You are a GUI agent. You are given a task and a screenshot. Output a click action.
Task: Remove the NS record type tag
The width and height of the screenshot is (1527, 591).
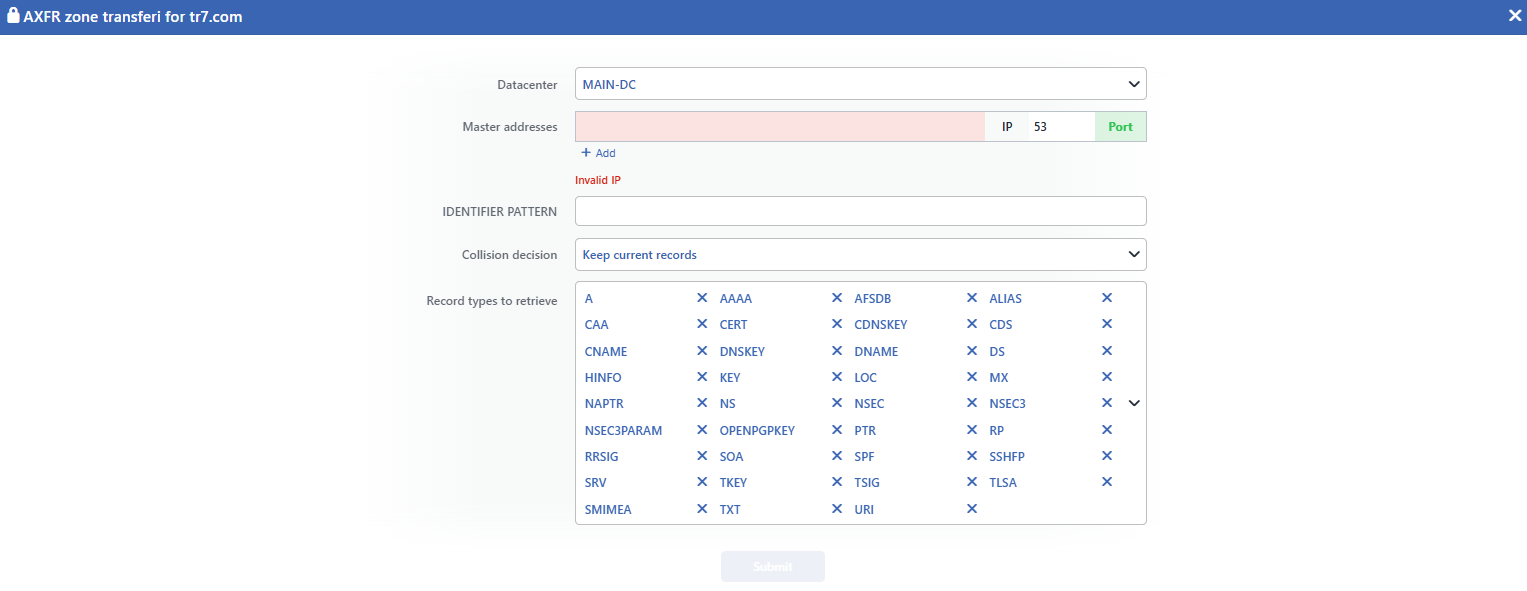[x=837, y=403]
